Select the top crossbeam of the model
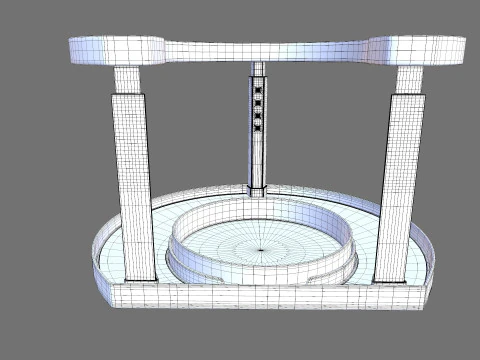 click(267, 50)
